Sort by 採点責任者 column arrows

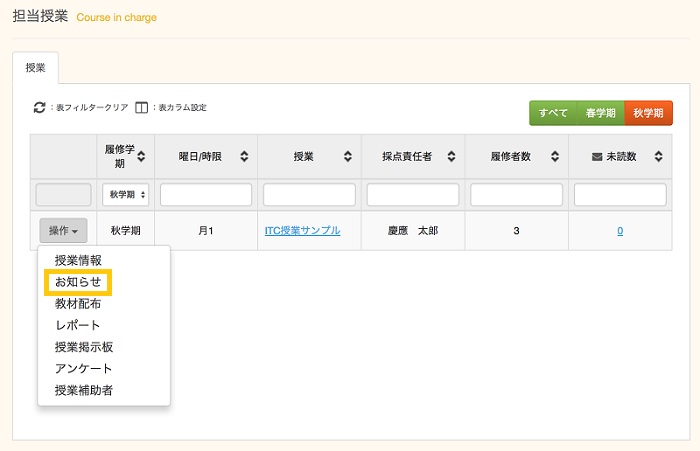tap(453, 156)
